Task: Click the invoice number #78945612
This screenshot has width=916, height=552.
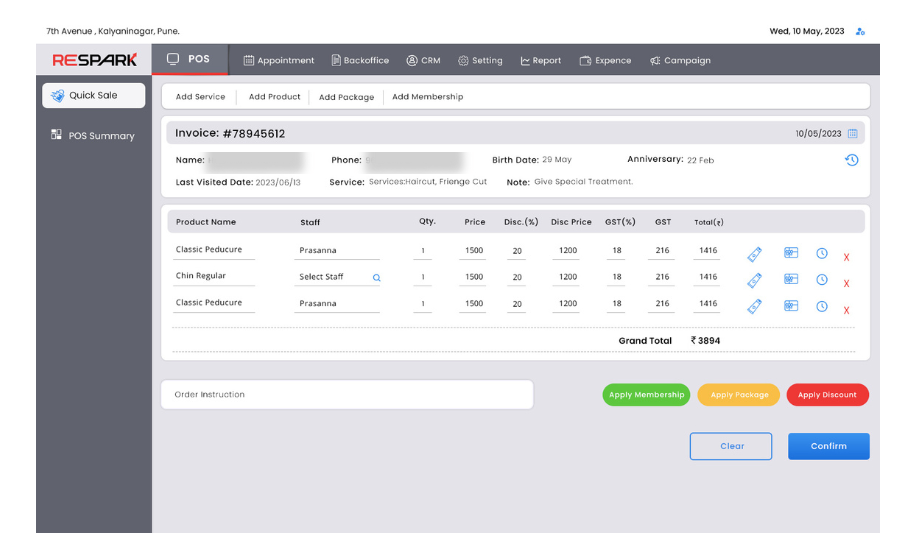Action: (254, 134)
